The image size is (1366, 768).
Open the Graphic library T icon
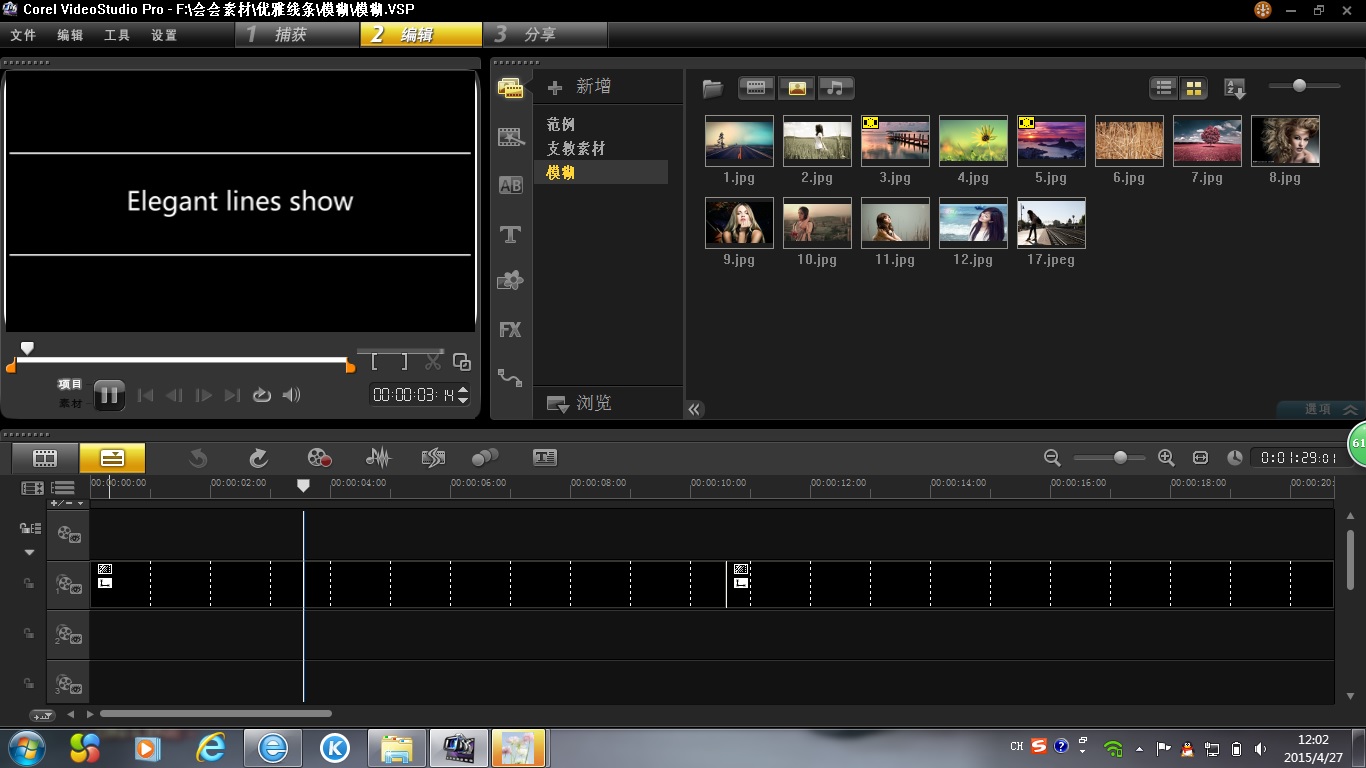[x=511, y=234]
